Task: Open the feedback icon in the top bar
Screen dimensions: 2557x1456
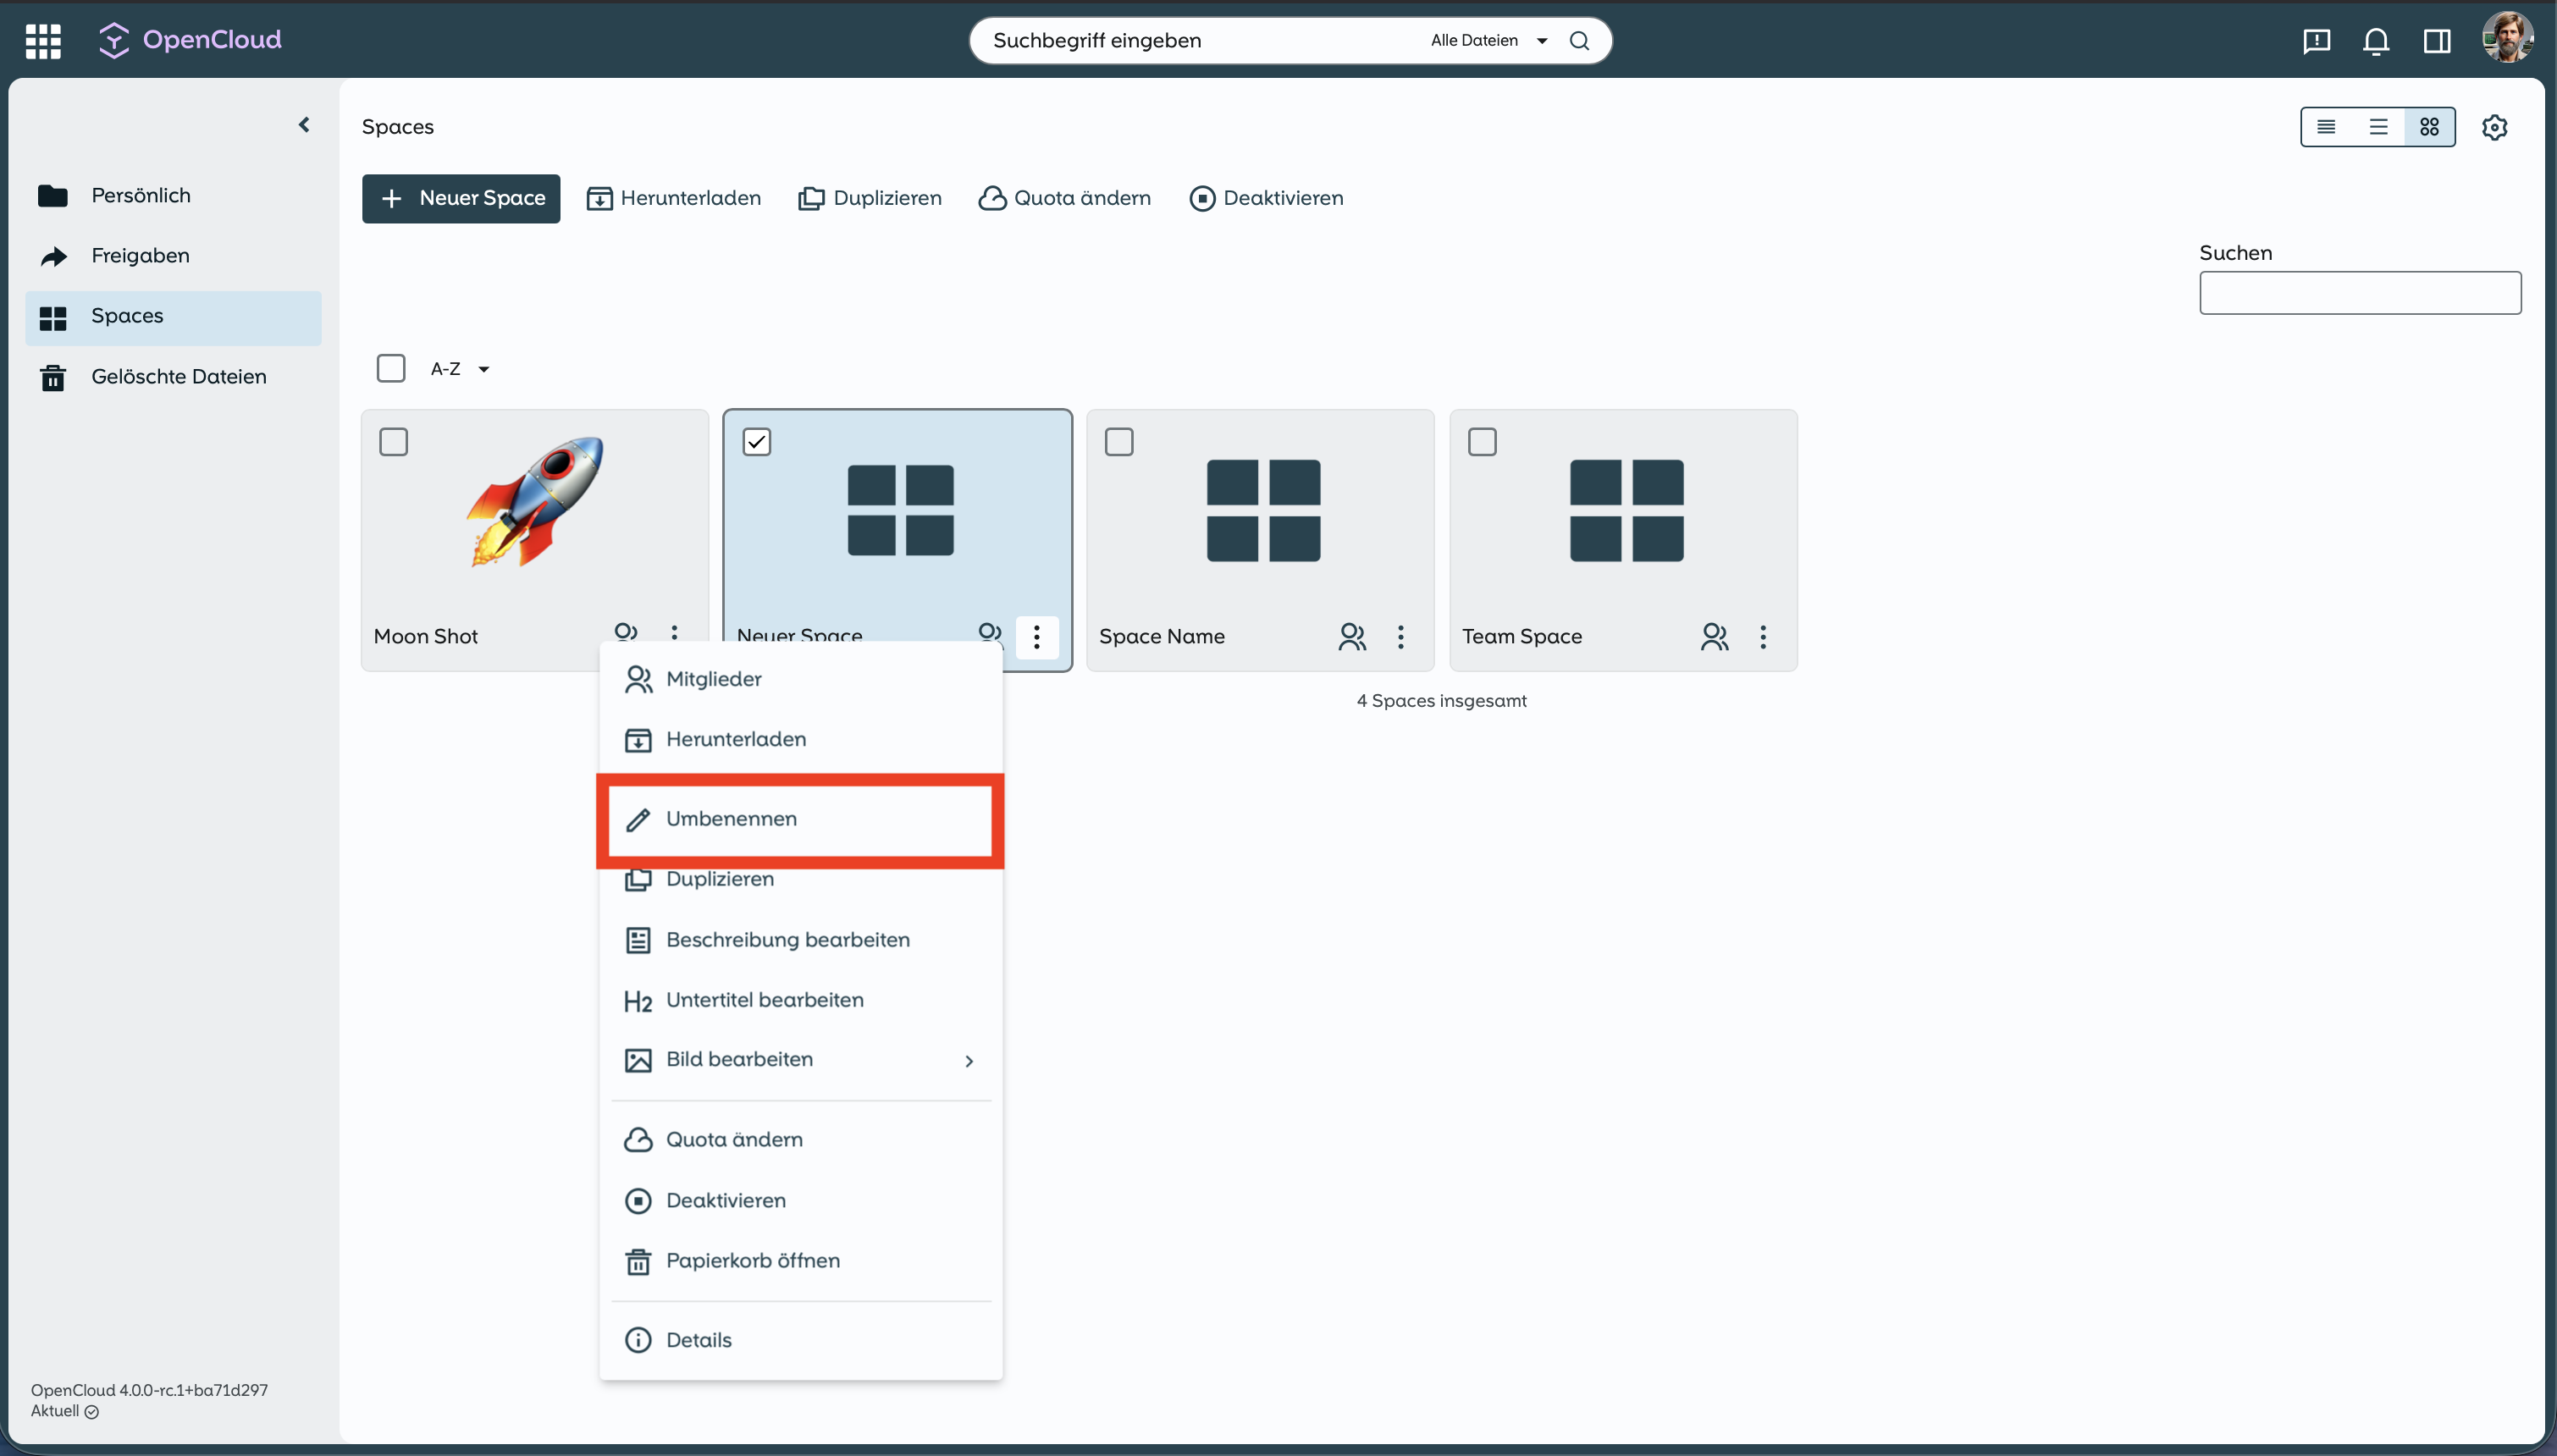Action: (x=2316, y=41)
